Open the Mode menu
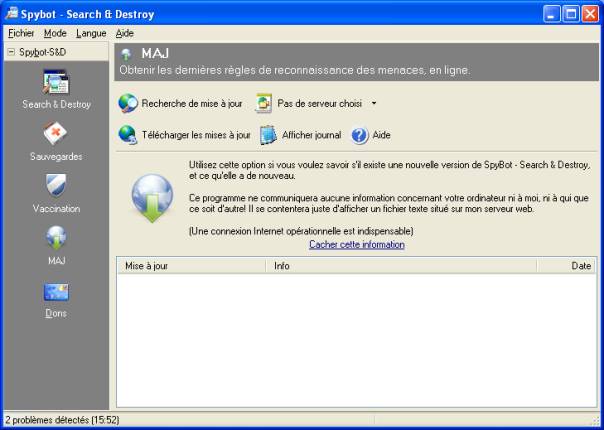 (55, 34)
